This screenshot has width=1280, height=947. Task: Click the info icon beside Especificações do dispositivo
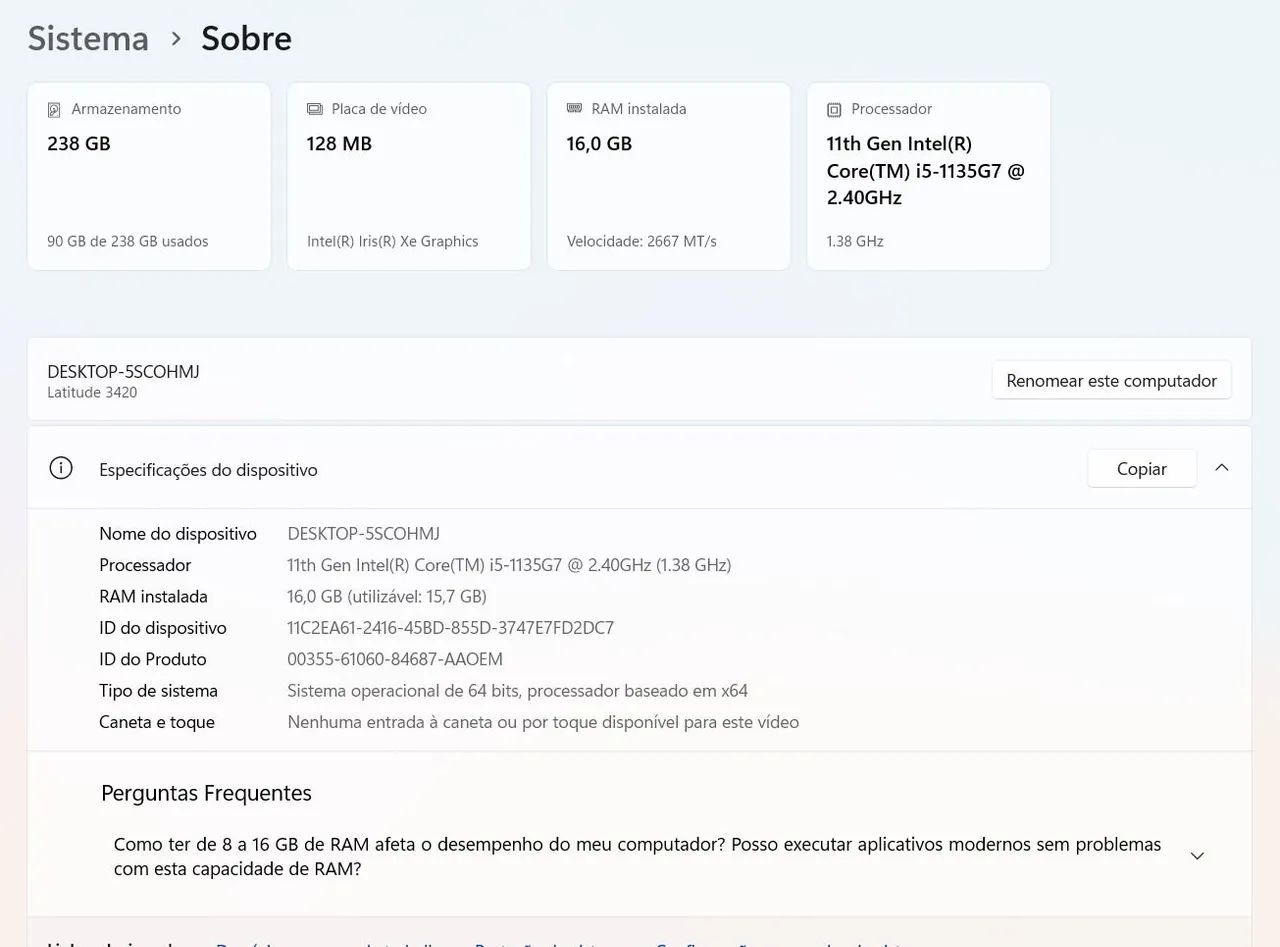[x=61, y=468]
